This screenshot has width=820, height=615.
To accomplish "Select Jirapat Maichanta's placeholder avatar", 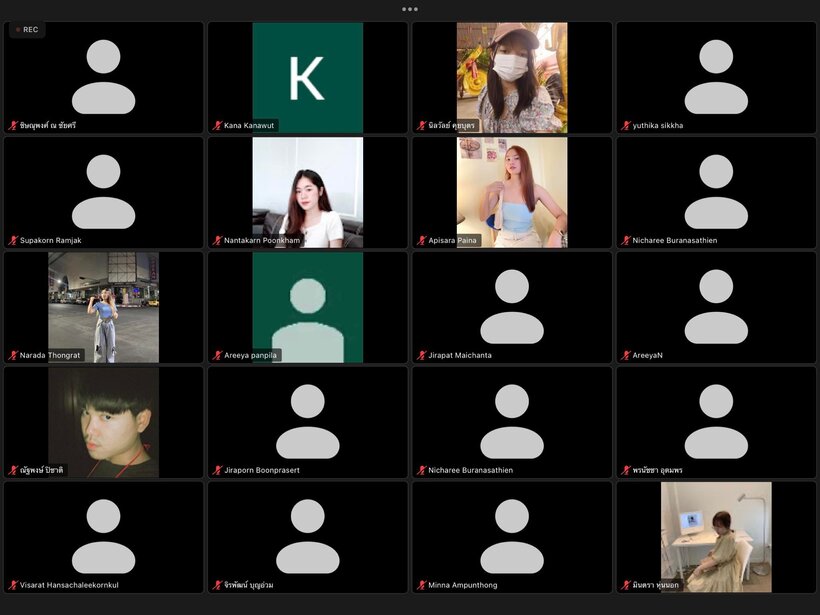I will [x=512, y=307].
